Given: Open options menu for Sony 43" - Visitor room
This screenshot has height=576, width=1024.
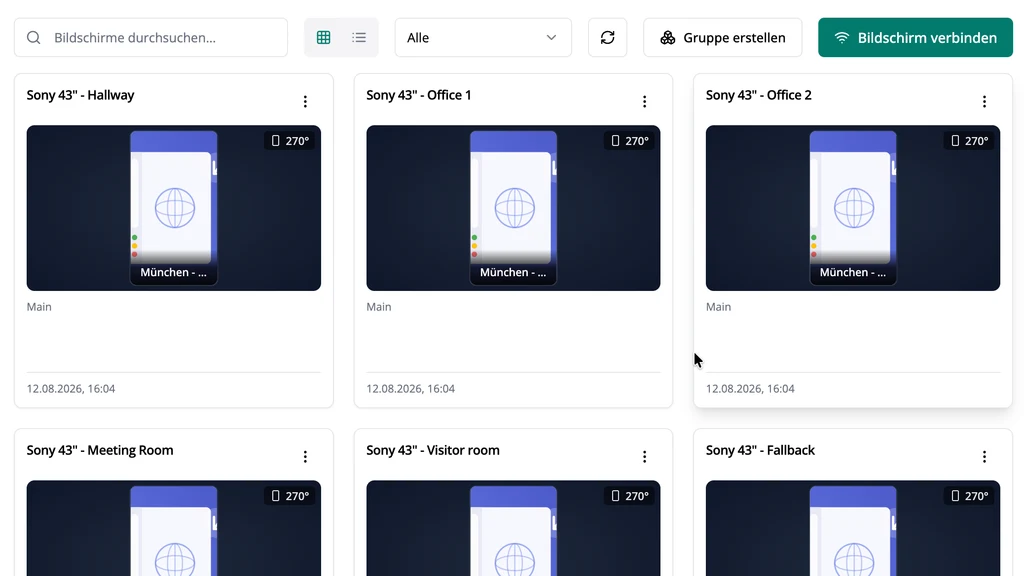Looking at the screenshot, I should [645, 456].
